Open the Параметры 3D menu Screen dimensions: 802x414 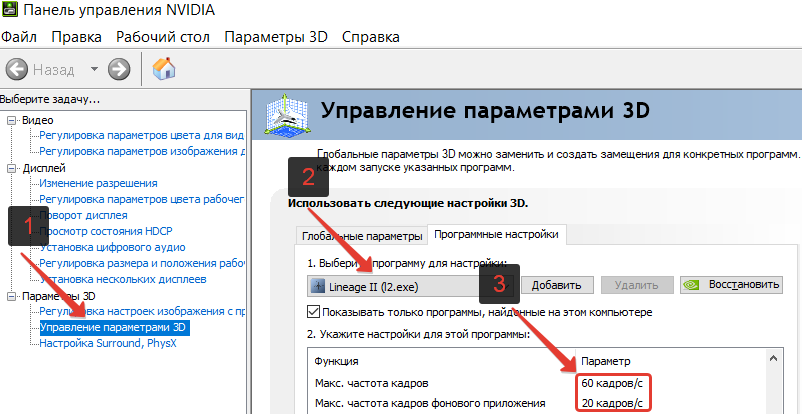[276, 37]
